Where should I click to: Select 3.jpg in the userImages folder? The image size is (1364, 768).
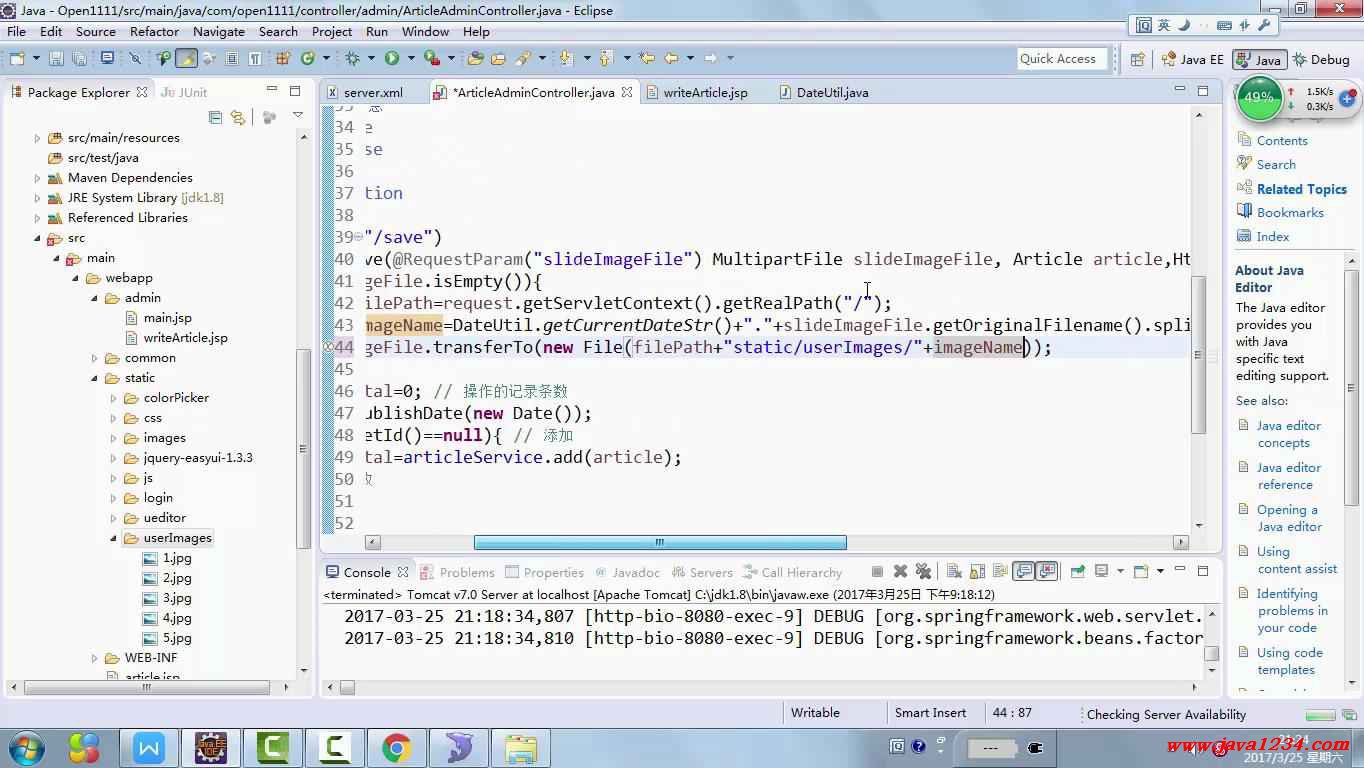pos(177,598)
